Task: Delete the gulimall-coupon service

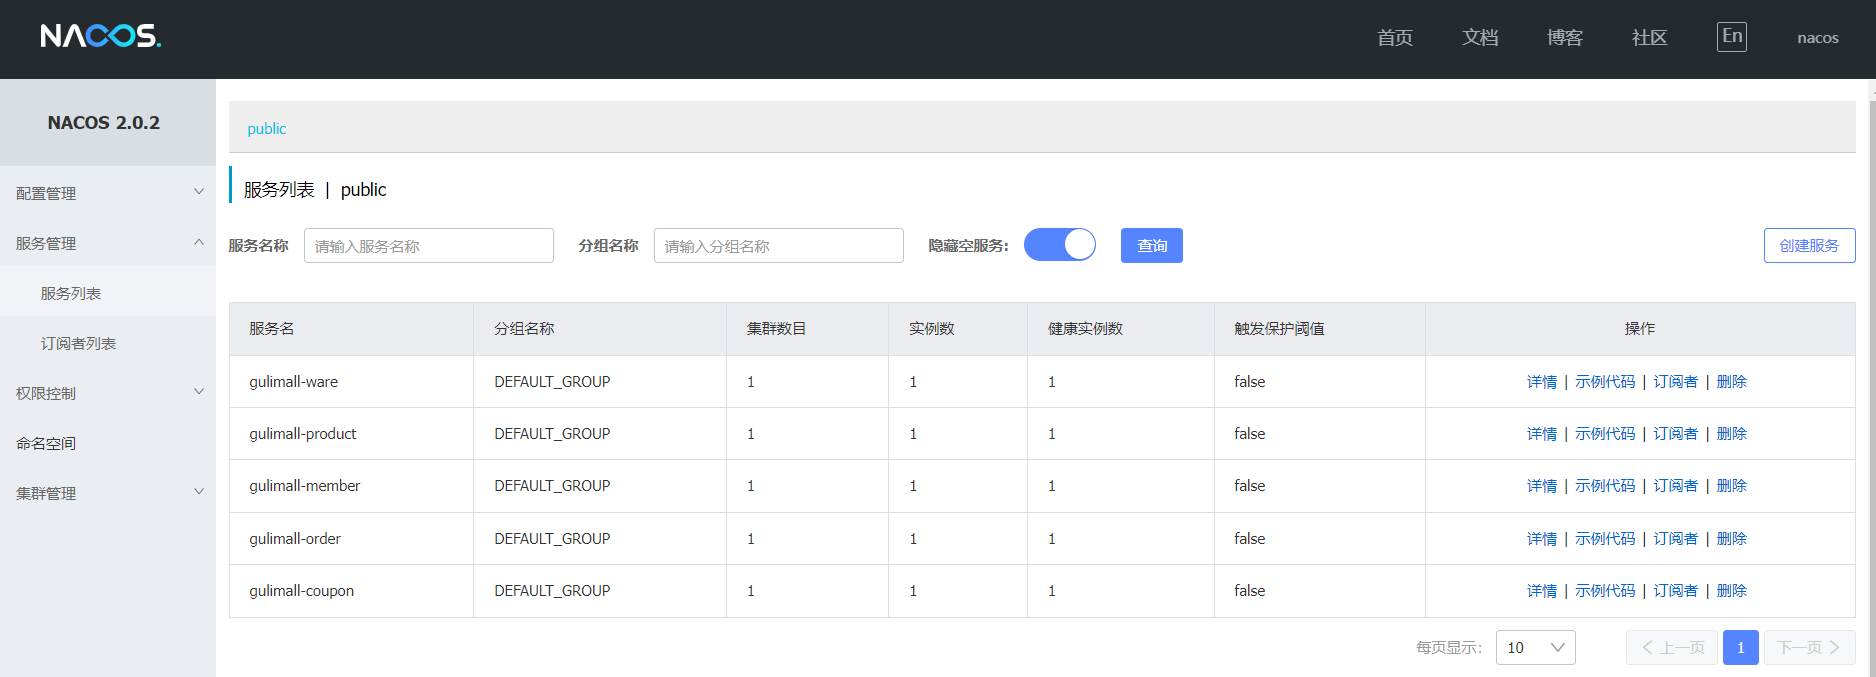Action: 1731,591
